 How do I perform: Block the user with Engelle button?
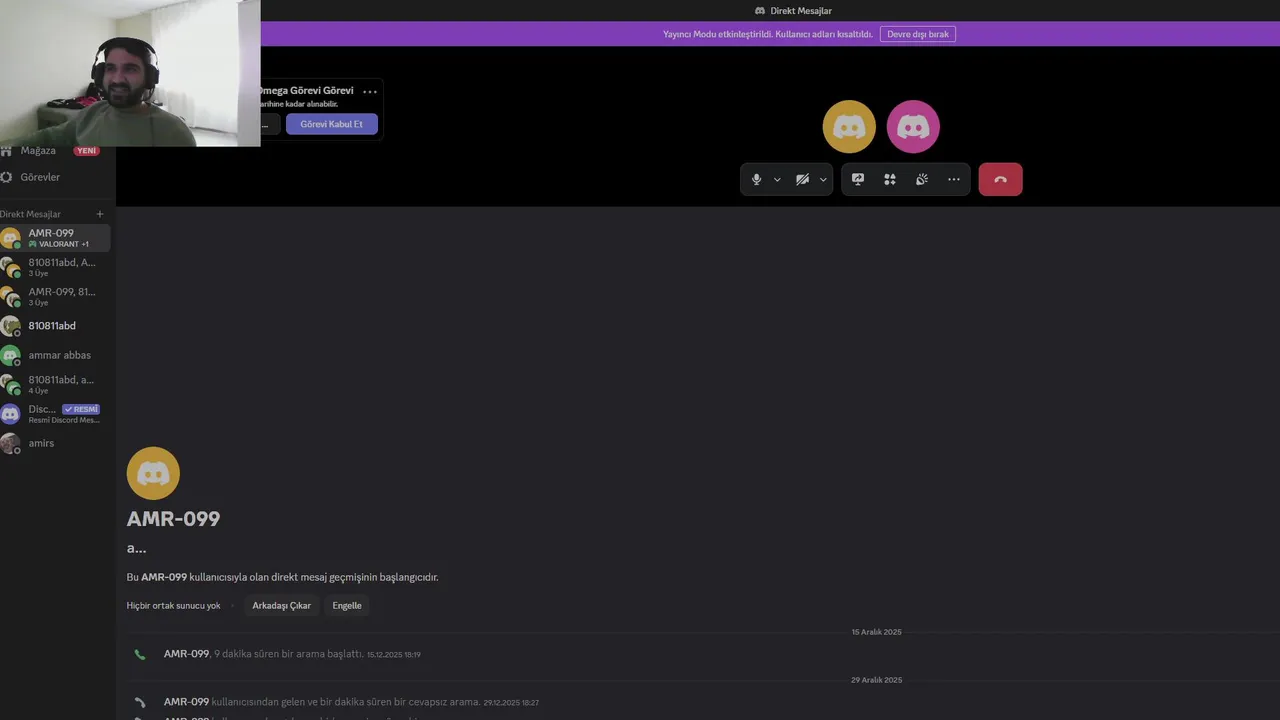(347, 605)
